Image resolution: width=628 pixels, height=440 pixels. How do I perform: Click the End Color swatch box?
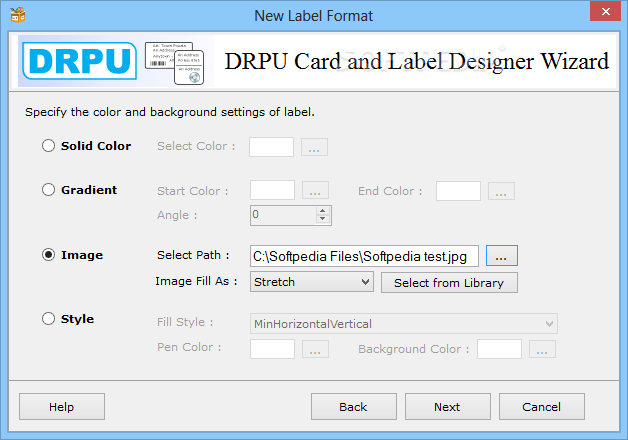(458, 191)
